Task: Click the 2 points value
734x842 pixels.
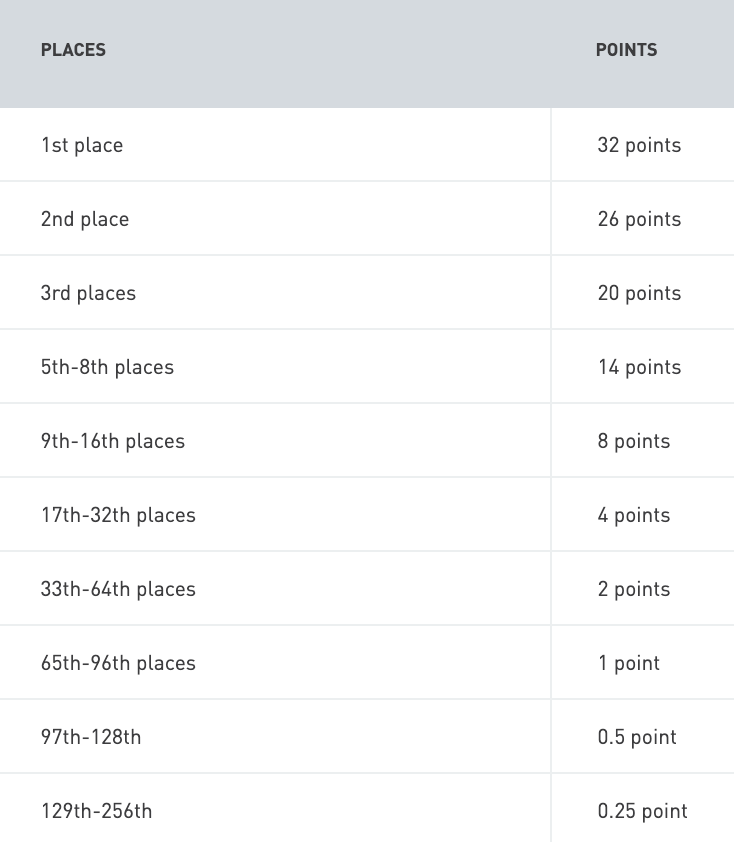Action: pyautogui.click(x=634, y=590)
